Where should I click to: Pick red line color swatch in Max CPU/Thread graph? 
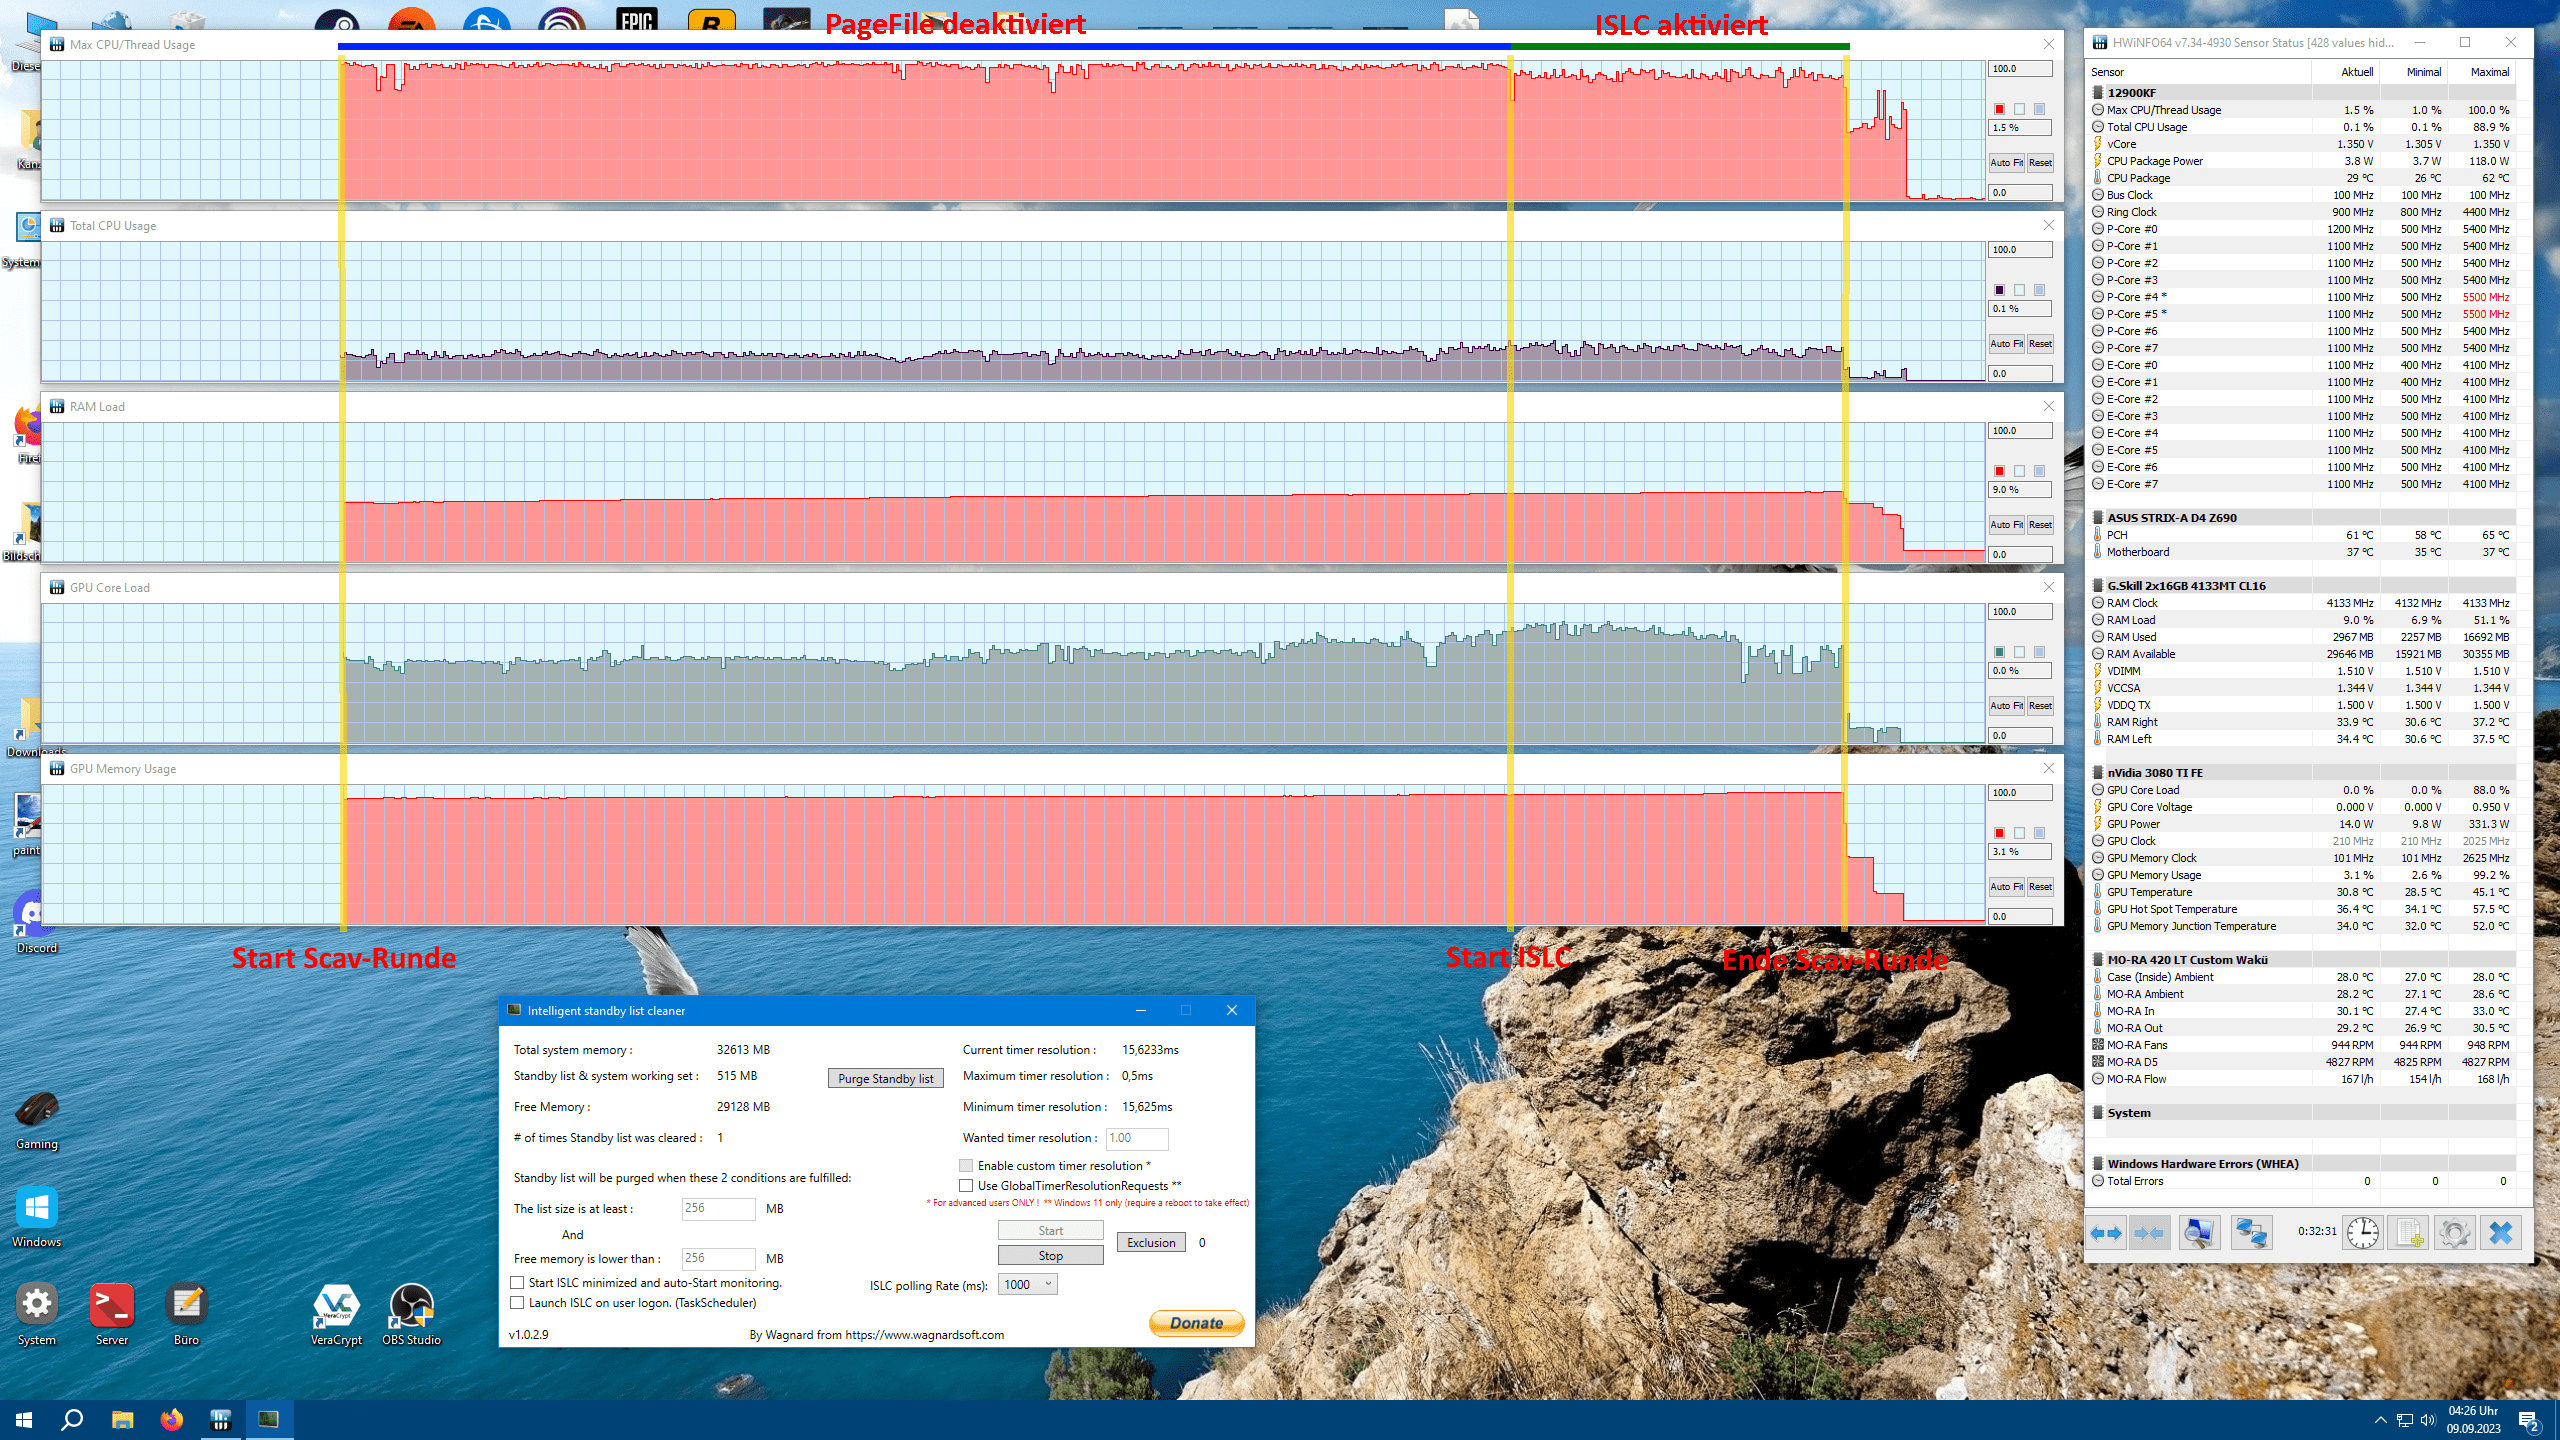(1999, 109)
